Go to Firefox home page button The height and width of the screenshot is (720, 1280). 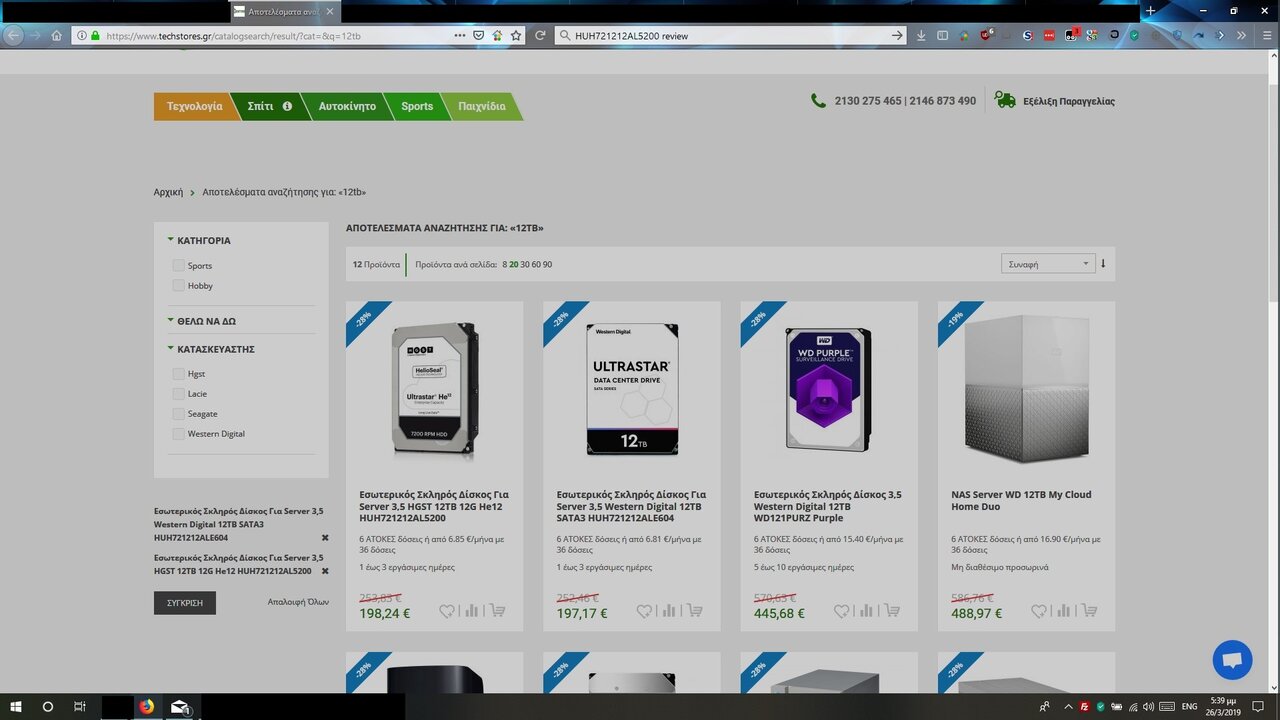click(x=57, y=35)
